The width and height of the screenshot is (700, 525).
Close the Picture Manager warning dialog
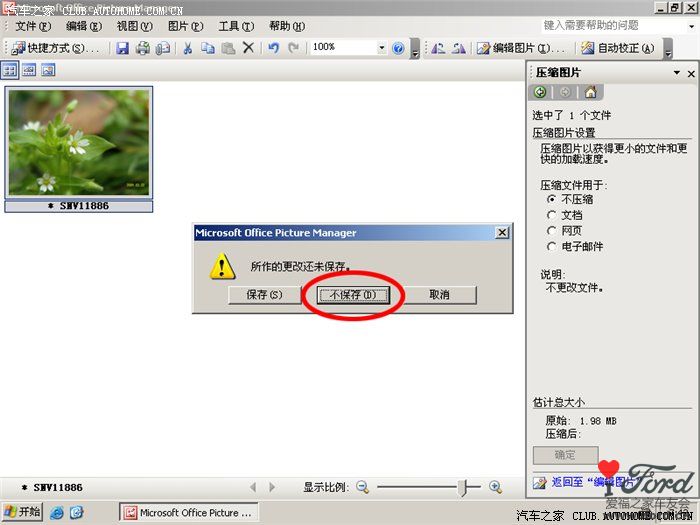pos(502,233)
